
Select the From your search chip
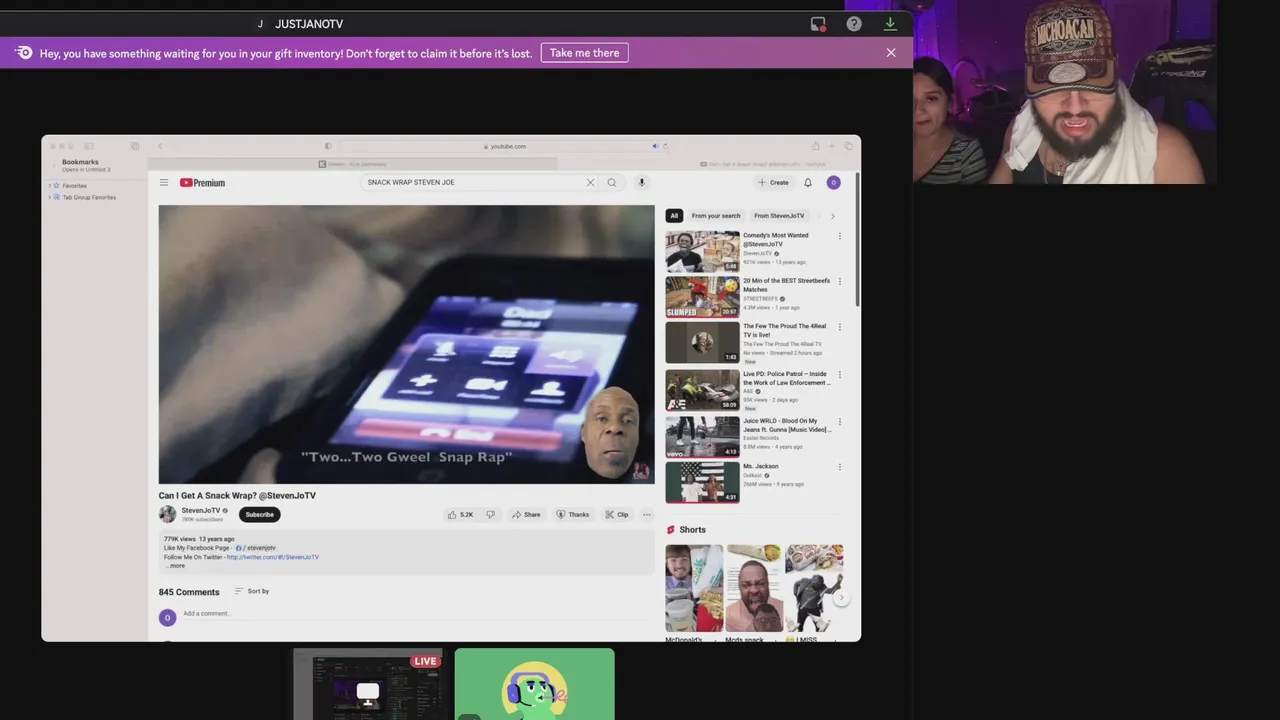pyautogui.click(x=716, y=216)
